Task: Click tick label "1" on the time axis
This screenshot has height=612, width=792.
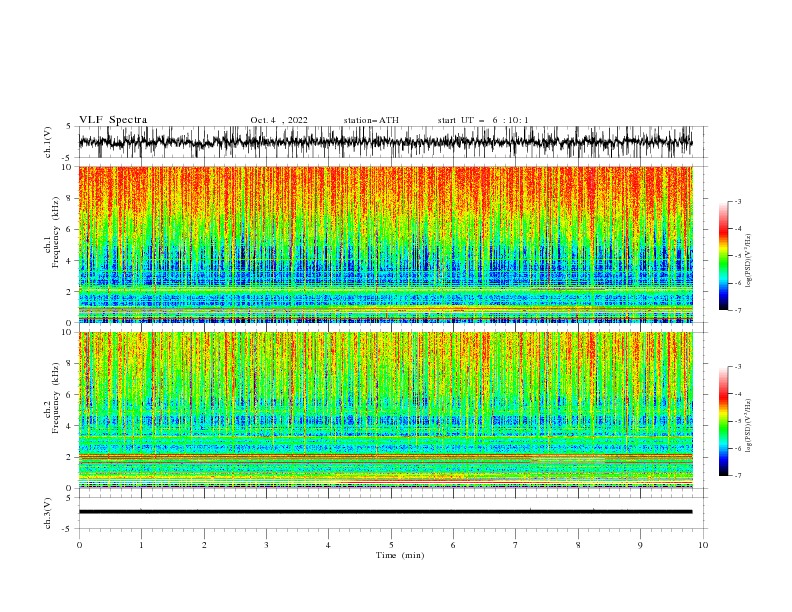Action: tap(141, 545)
